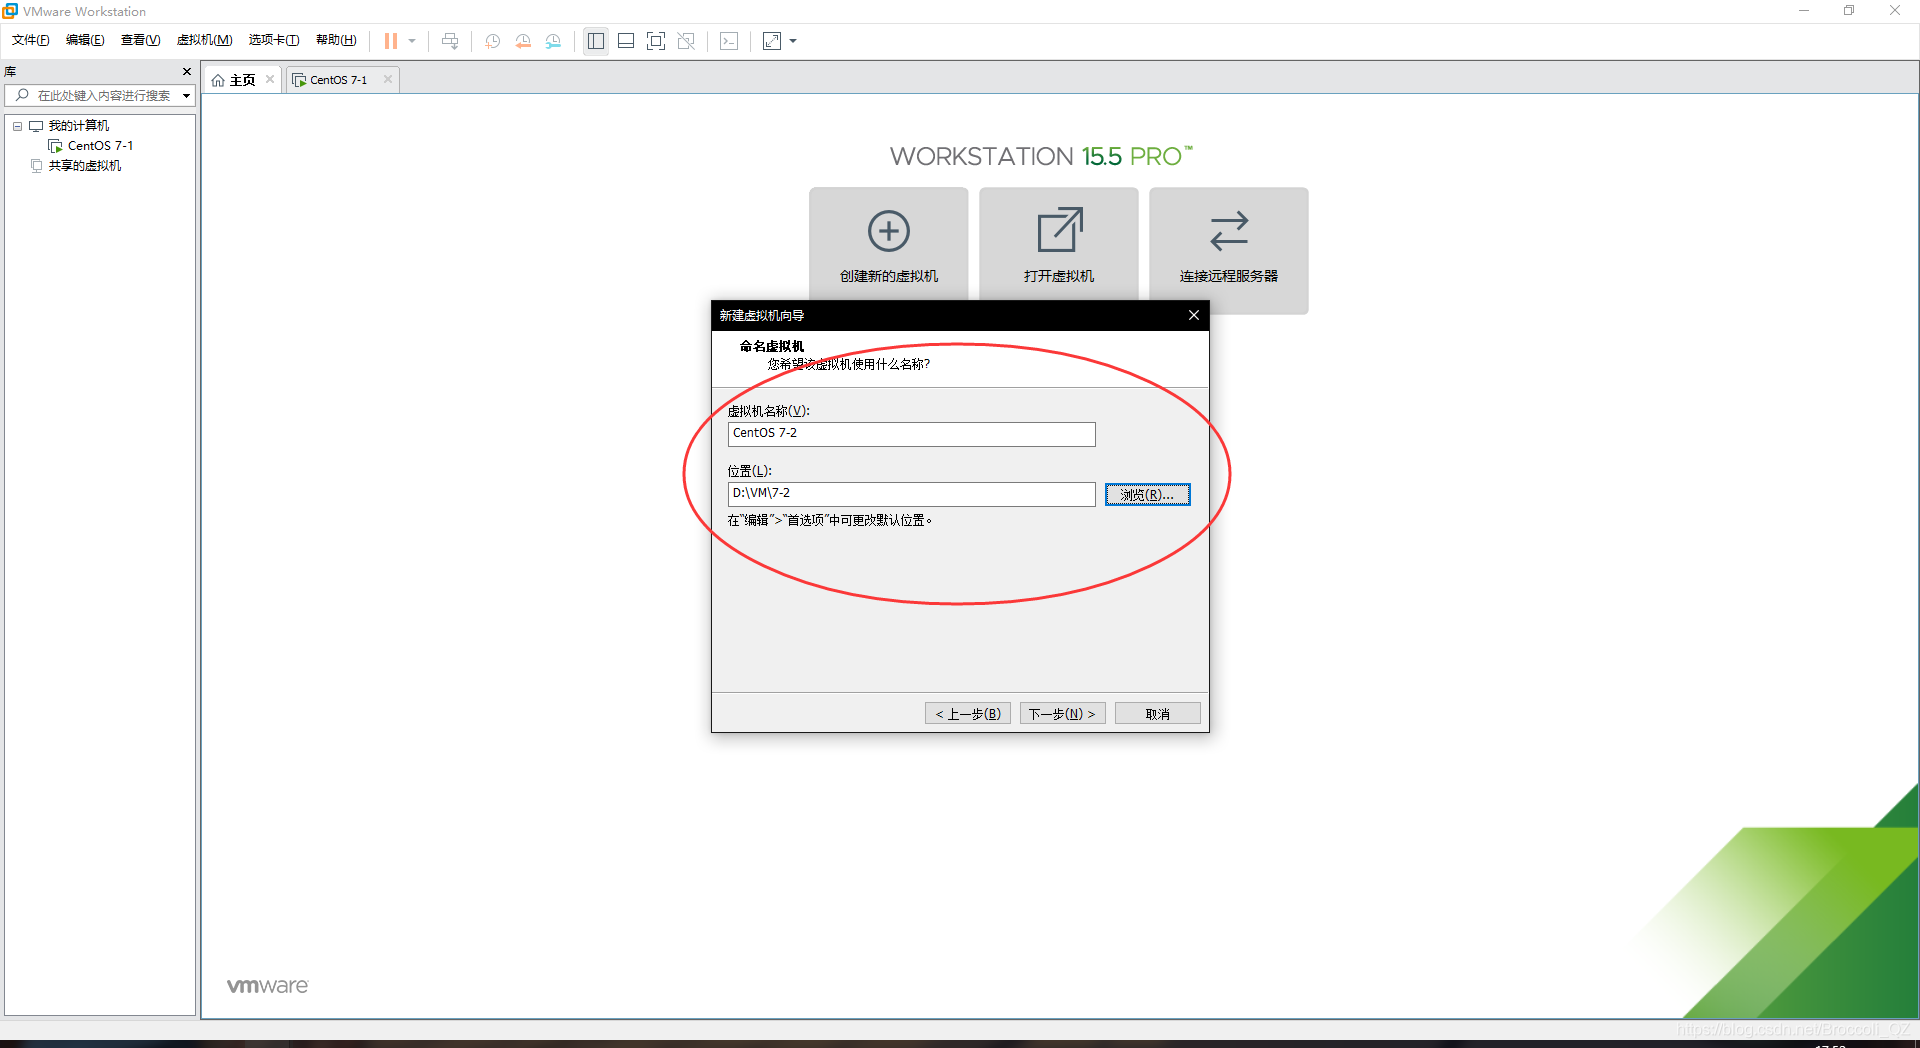
Task: Select 我的计算机 in the library tree
Action: point(79,126)
